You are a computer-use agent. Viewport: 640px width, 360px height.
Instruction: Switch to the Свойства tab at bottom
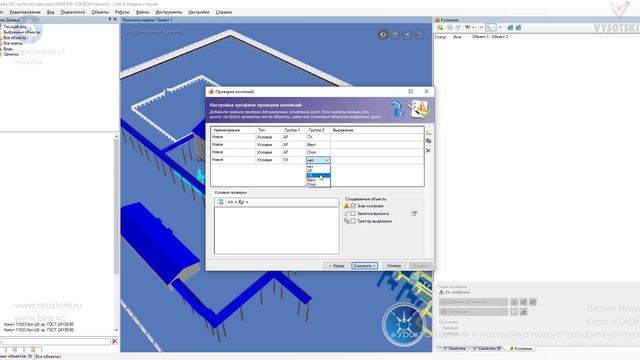[454, 349]
